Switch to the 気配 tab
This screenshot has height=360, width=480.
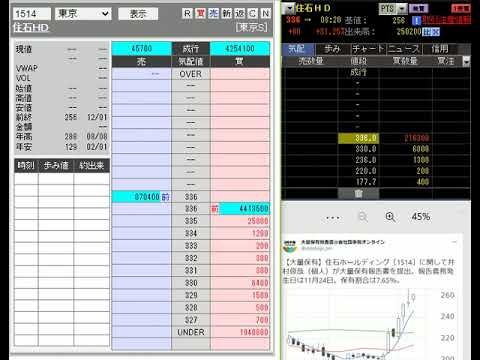pyautogui.click(x=297, y=49)
